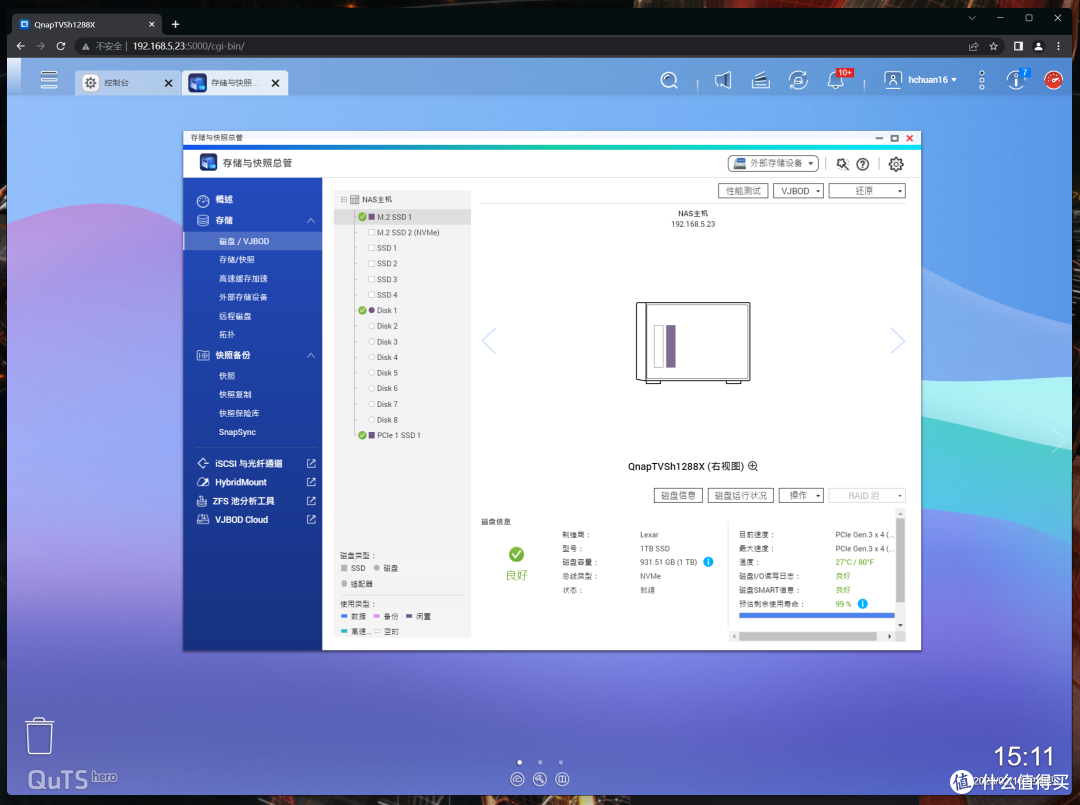This screenshot has height=805, width=1080.
Task: Select 概述 in the sidebar
Action: tap(224, 200)
